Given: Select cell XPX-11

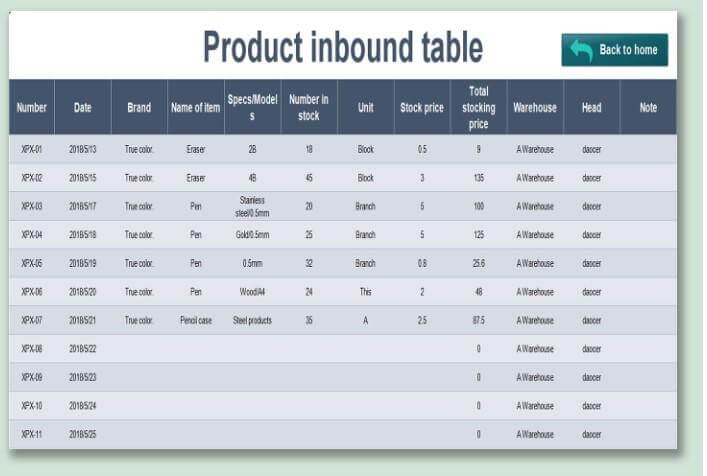Looking at the screenshot, I should (x=32, y=434).
